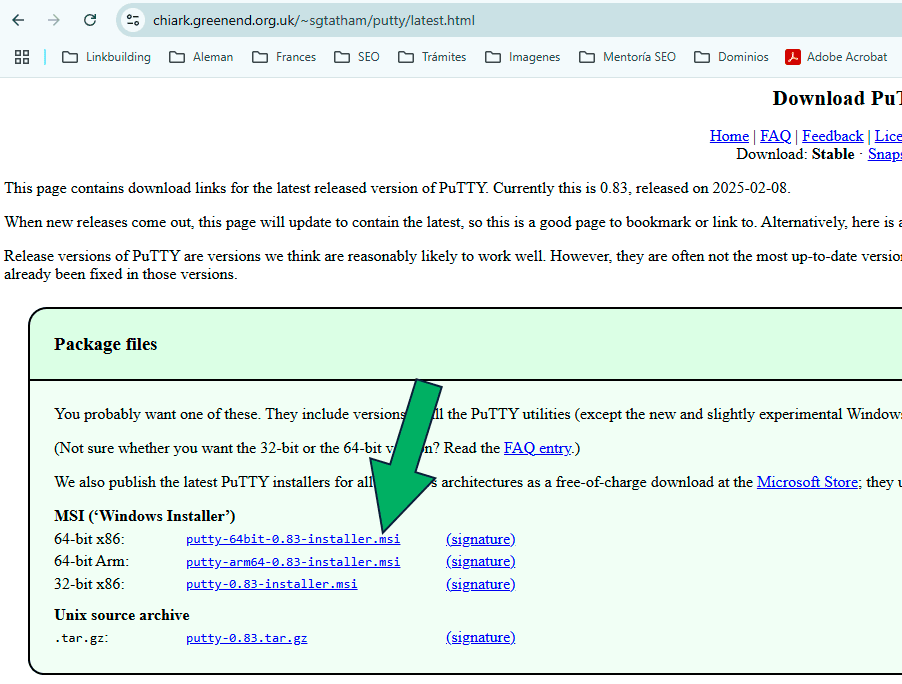Image resolution: width=902 pixels, height=684 pixels.
Task: Click the forward navigation arrow
Action: [x=52, y=19]
